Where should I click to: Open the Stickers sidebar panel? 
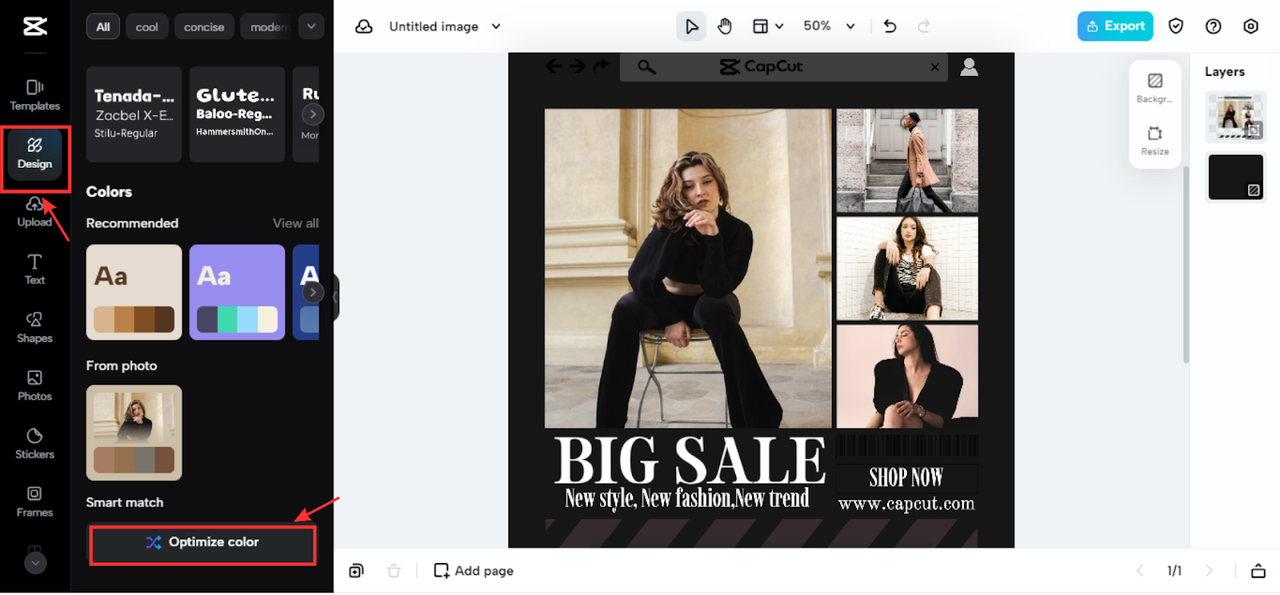35,443
